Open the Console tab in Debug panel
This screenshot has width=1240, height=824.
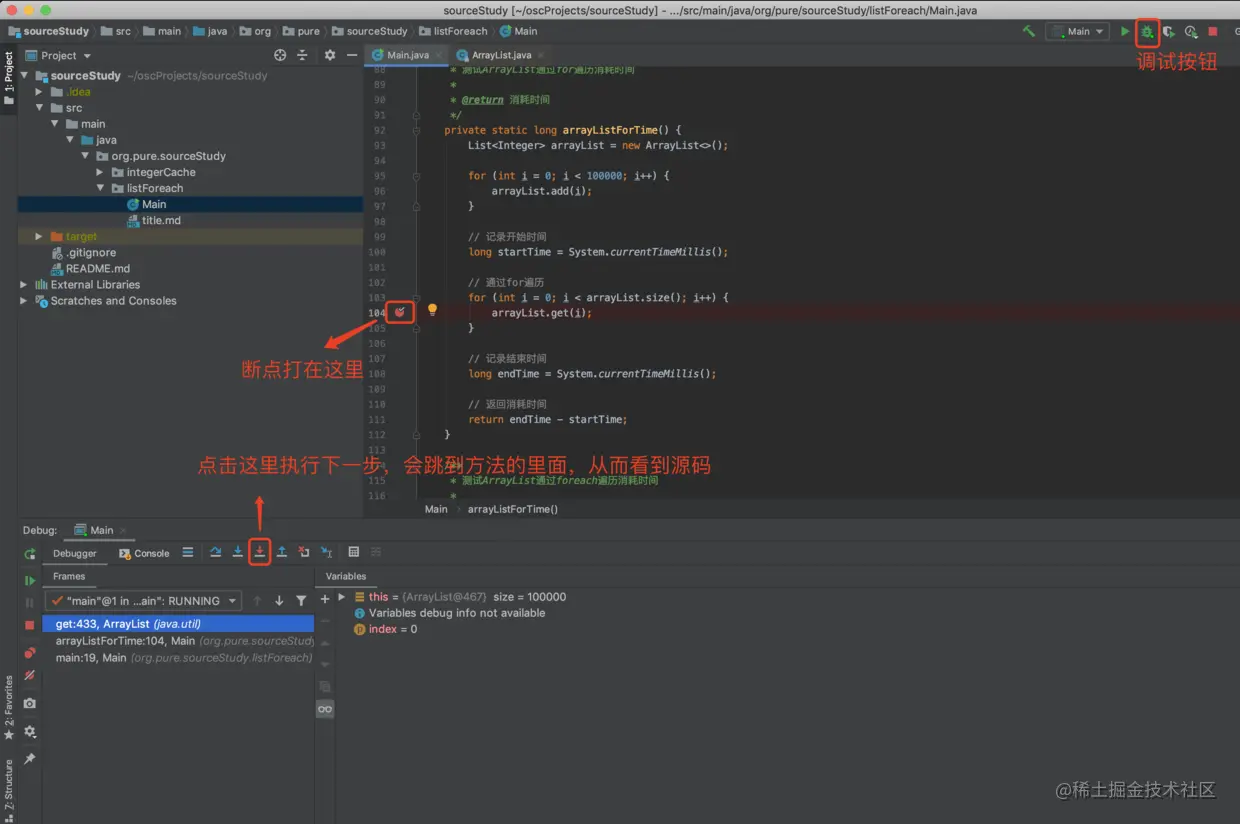(x=144, y=553)
